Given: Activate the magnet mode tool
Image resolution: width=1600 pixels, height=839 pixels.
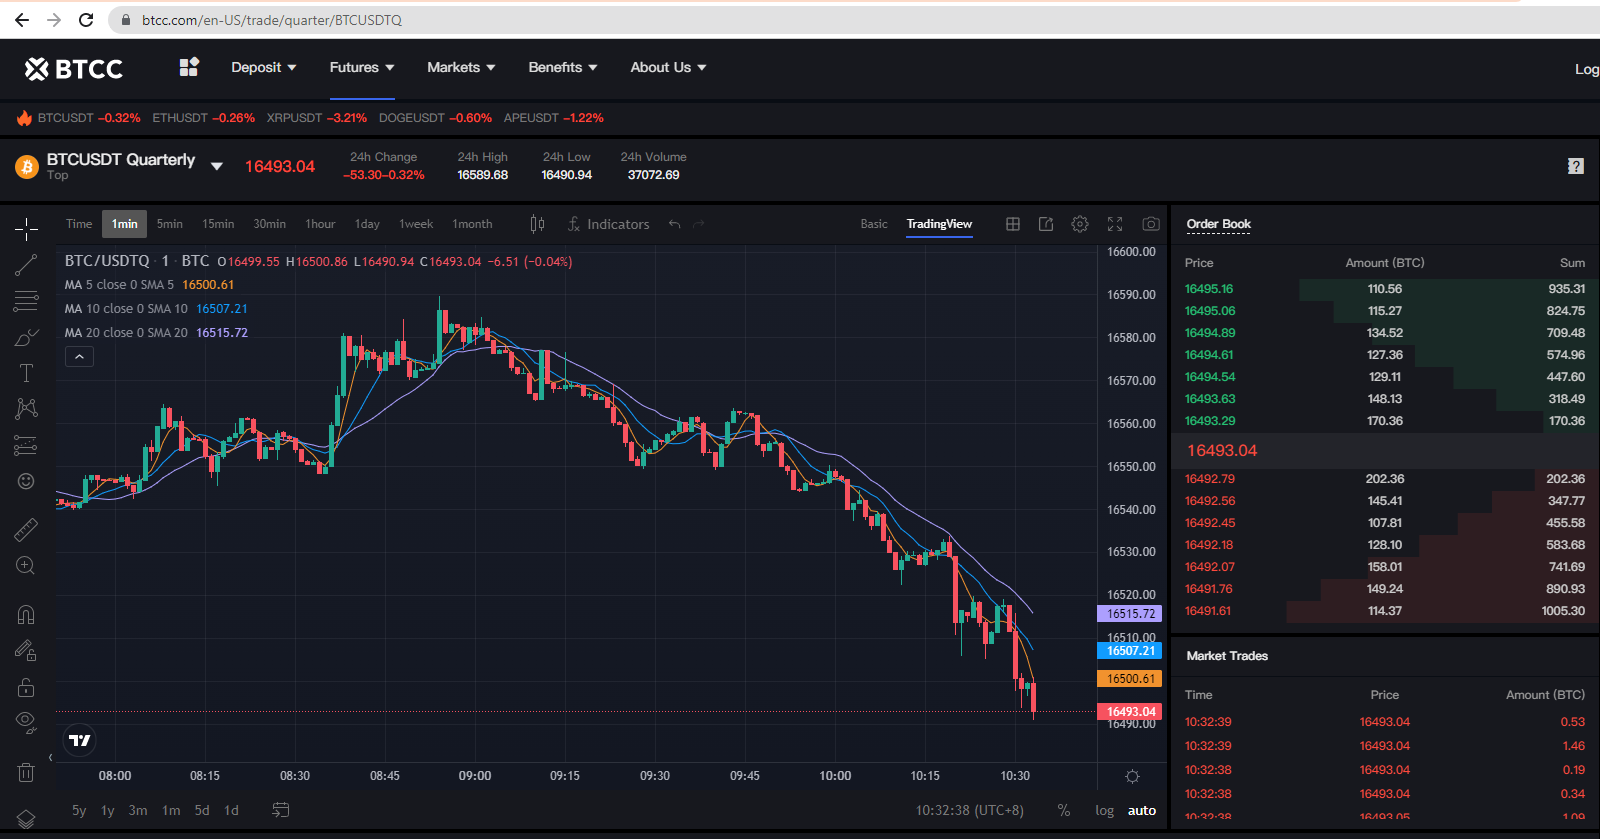Looking at the screenshot, I should point(26,614).
